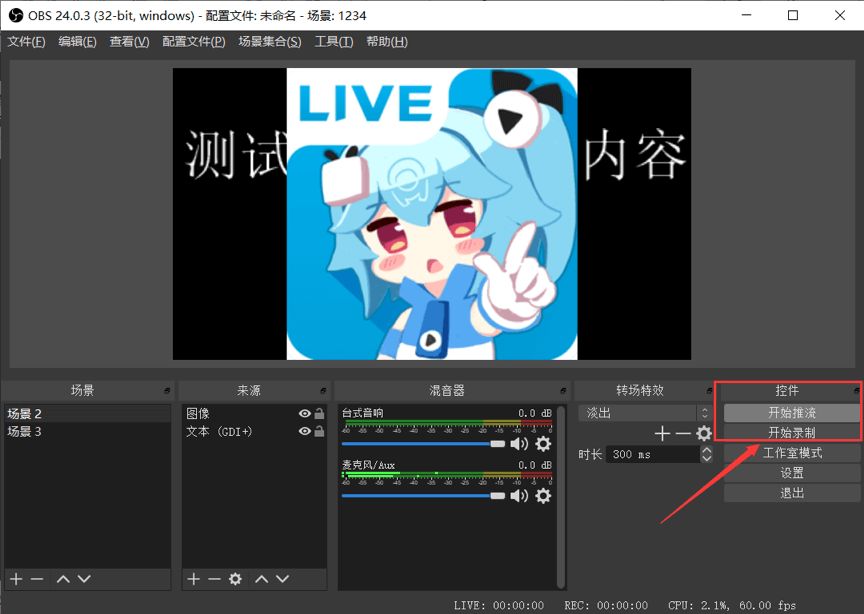Open 设置 settings button
Viewport: 864px width, 614px height.
point(792,473)
